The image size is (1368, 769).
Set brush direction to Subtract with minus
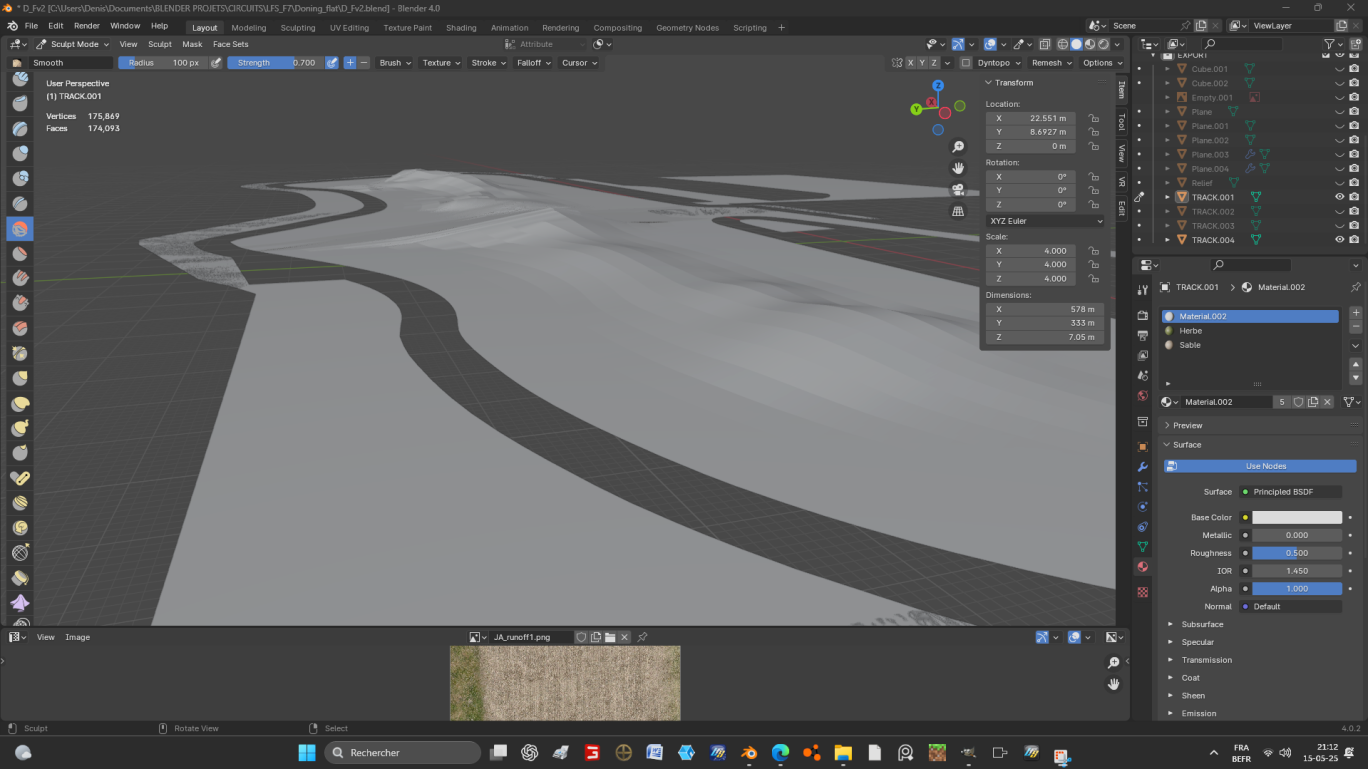tap(364, 63)
